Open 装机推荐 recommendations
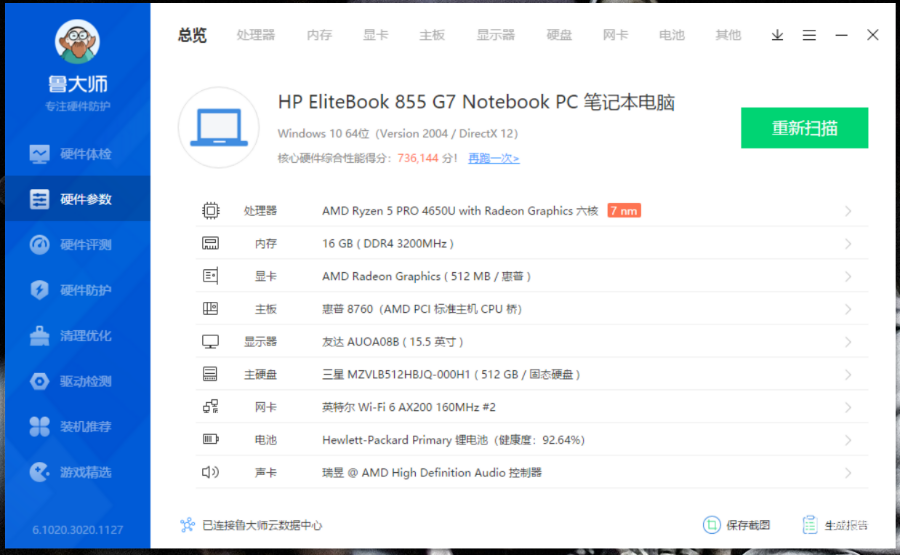Viewport: 900px width, 555px height. (x=77, y=426)
